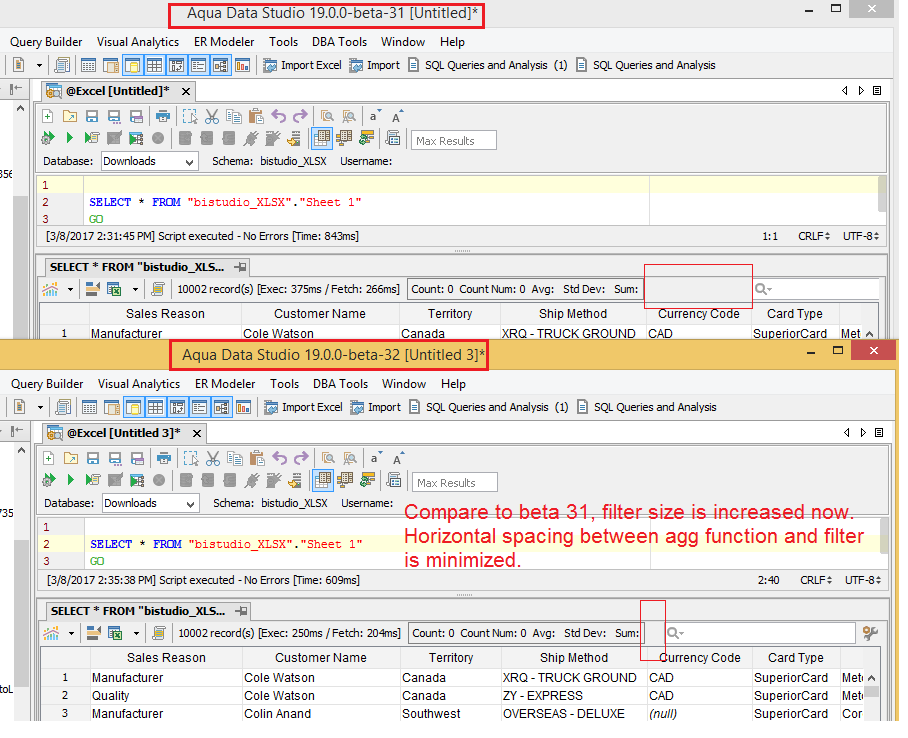This screenshot has height=738, width=908.
Task: Click Customer Name column header in beta-32
Action: (321, 657)
